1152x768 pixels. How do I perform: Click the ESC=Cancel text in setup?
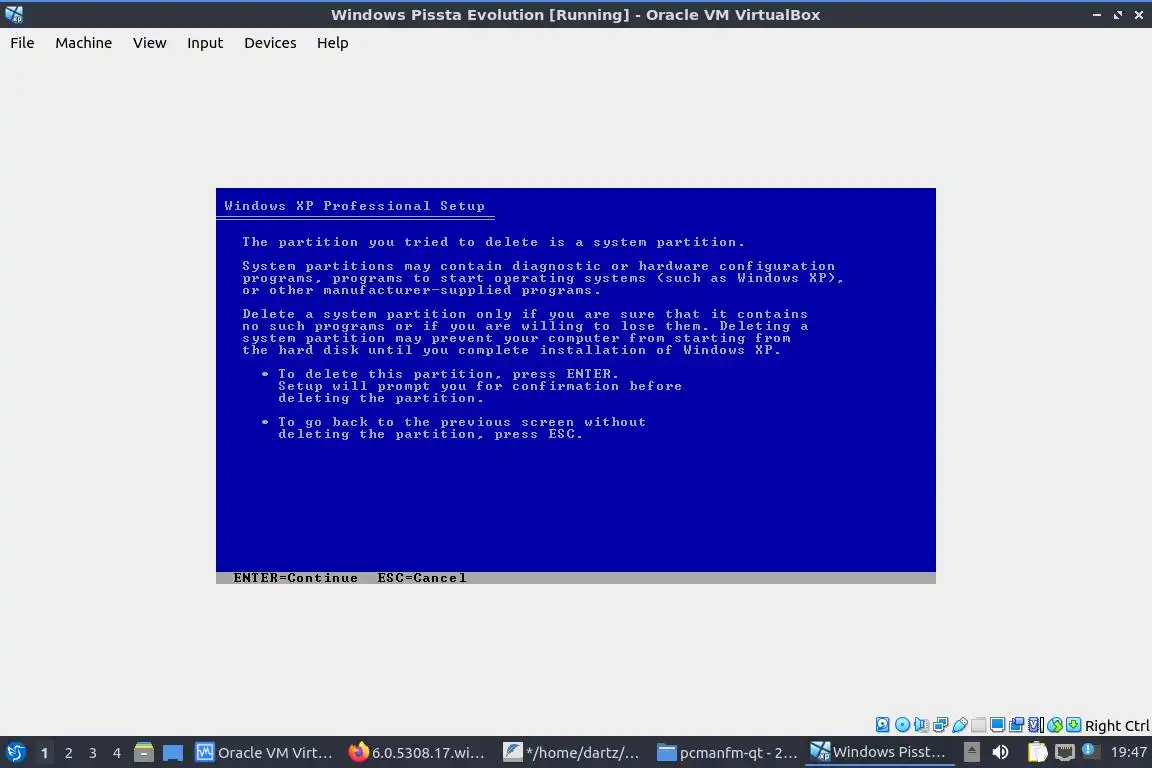[422, 578]
